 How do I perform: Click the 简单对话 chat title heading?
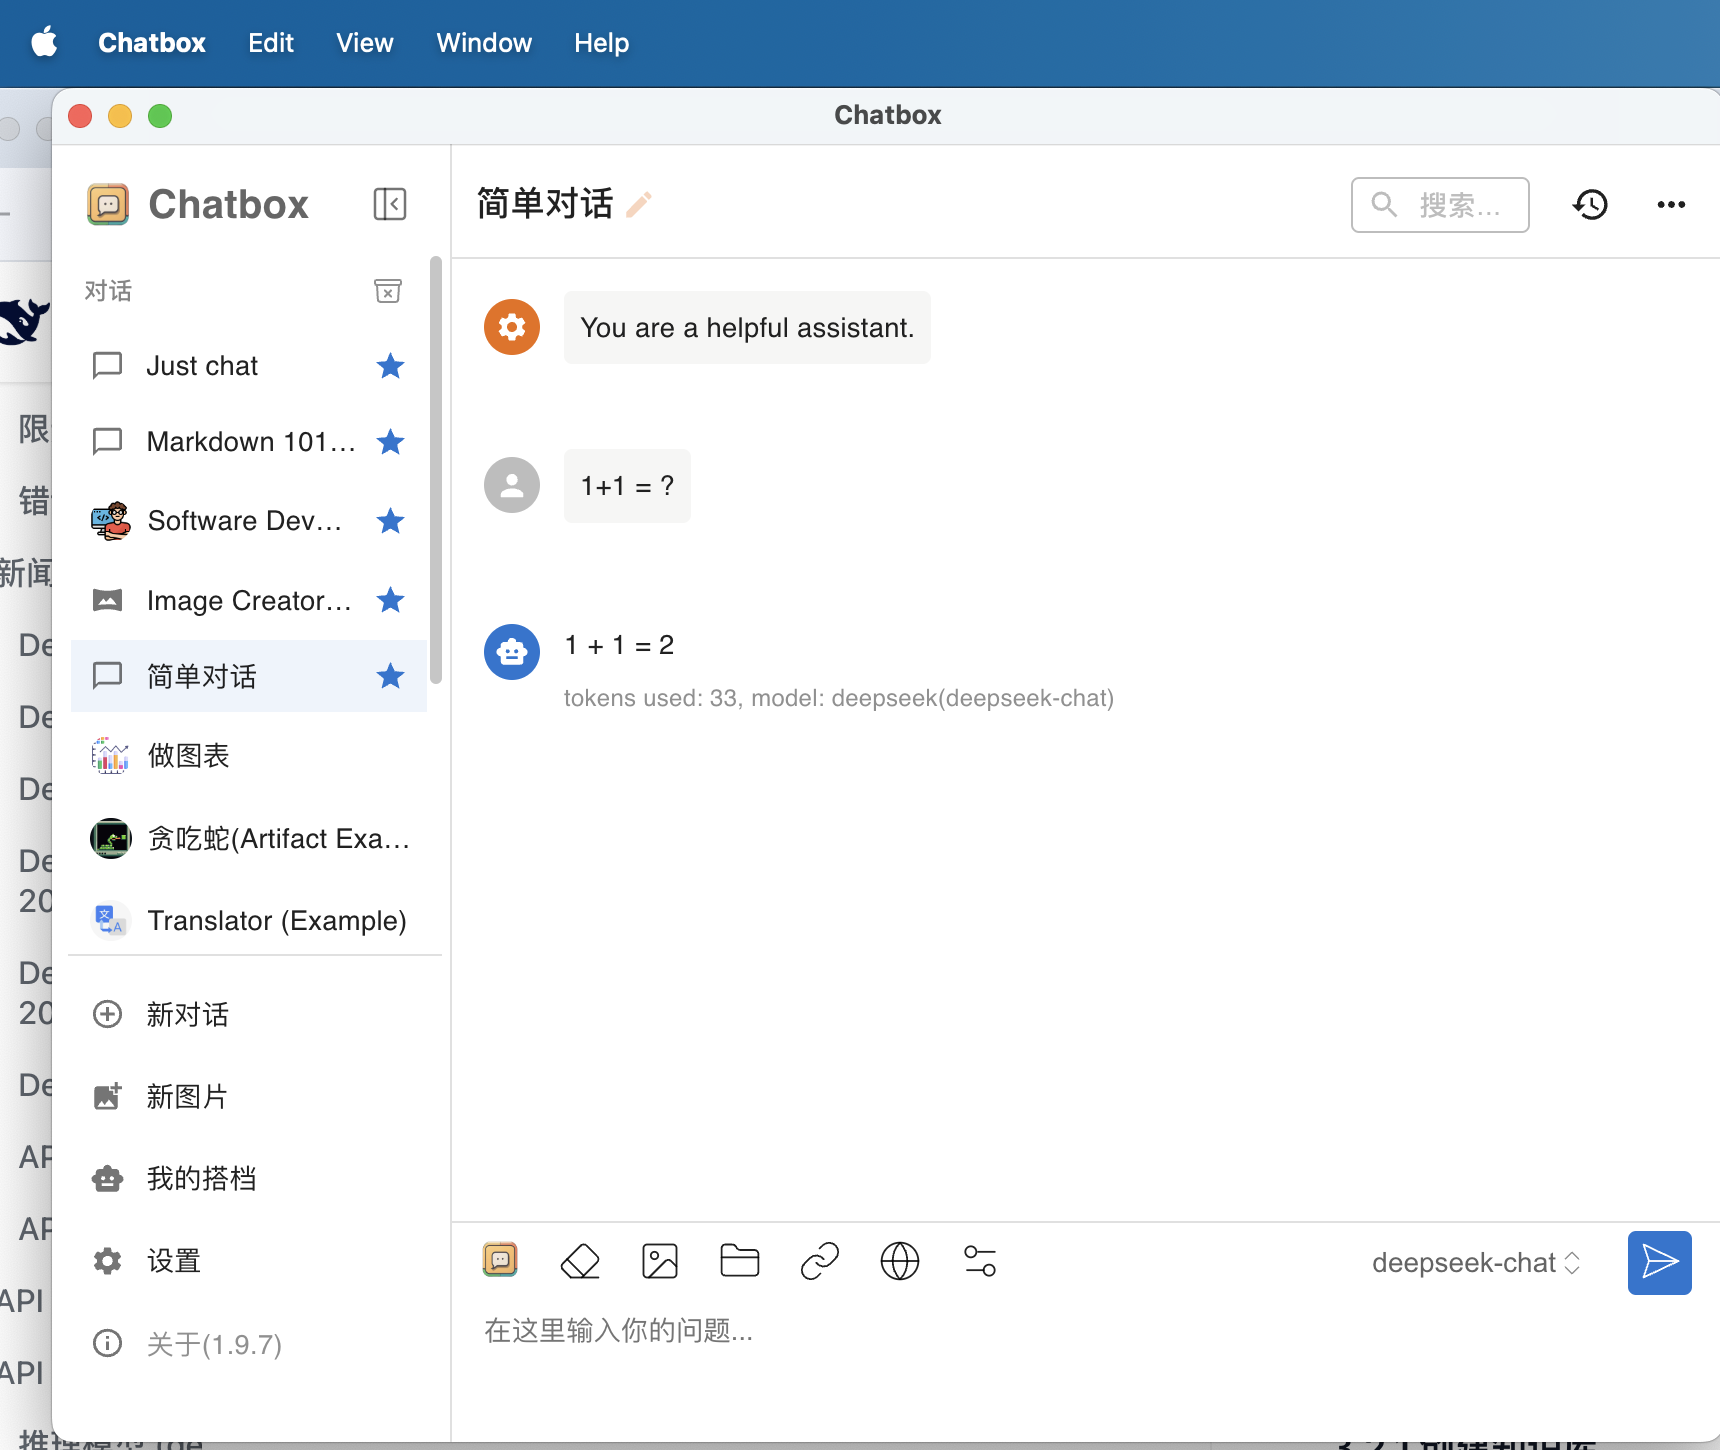(x=544, y=204)
